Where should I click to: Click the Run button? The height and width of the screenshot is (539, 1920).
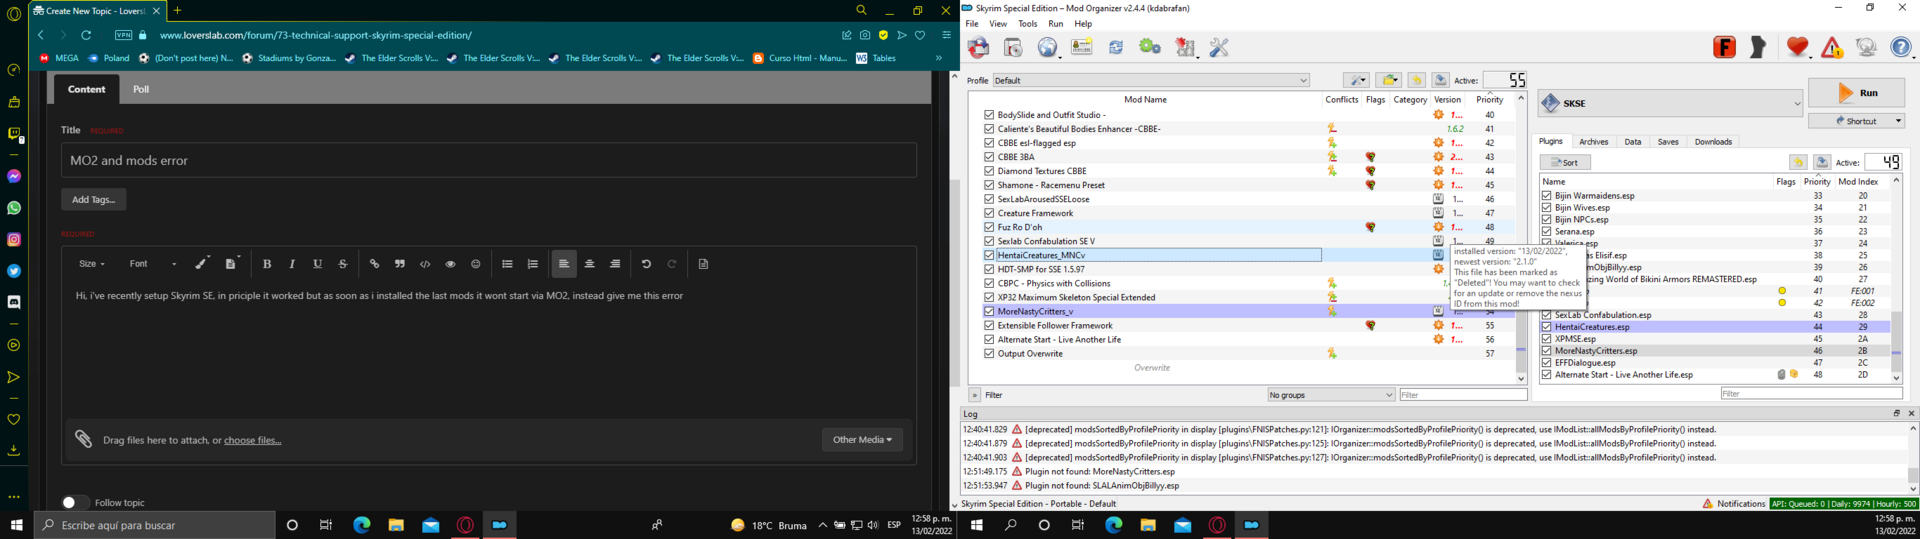1857,93
